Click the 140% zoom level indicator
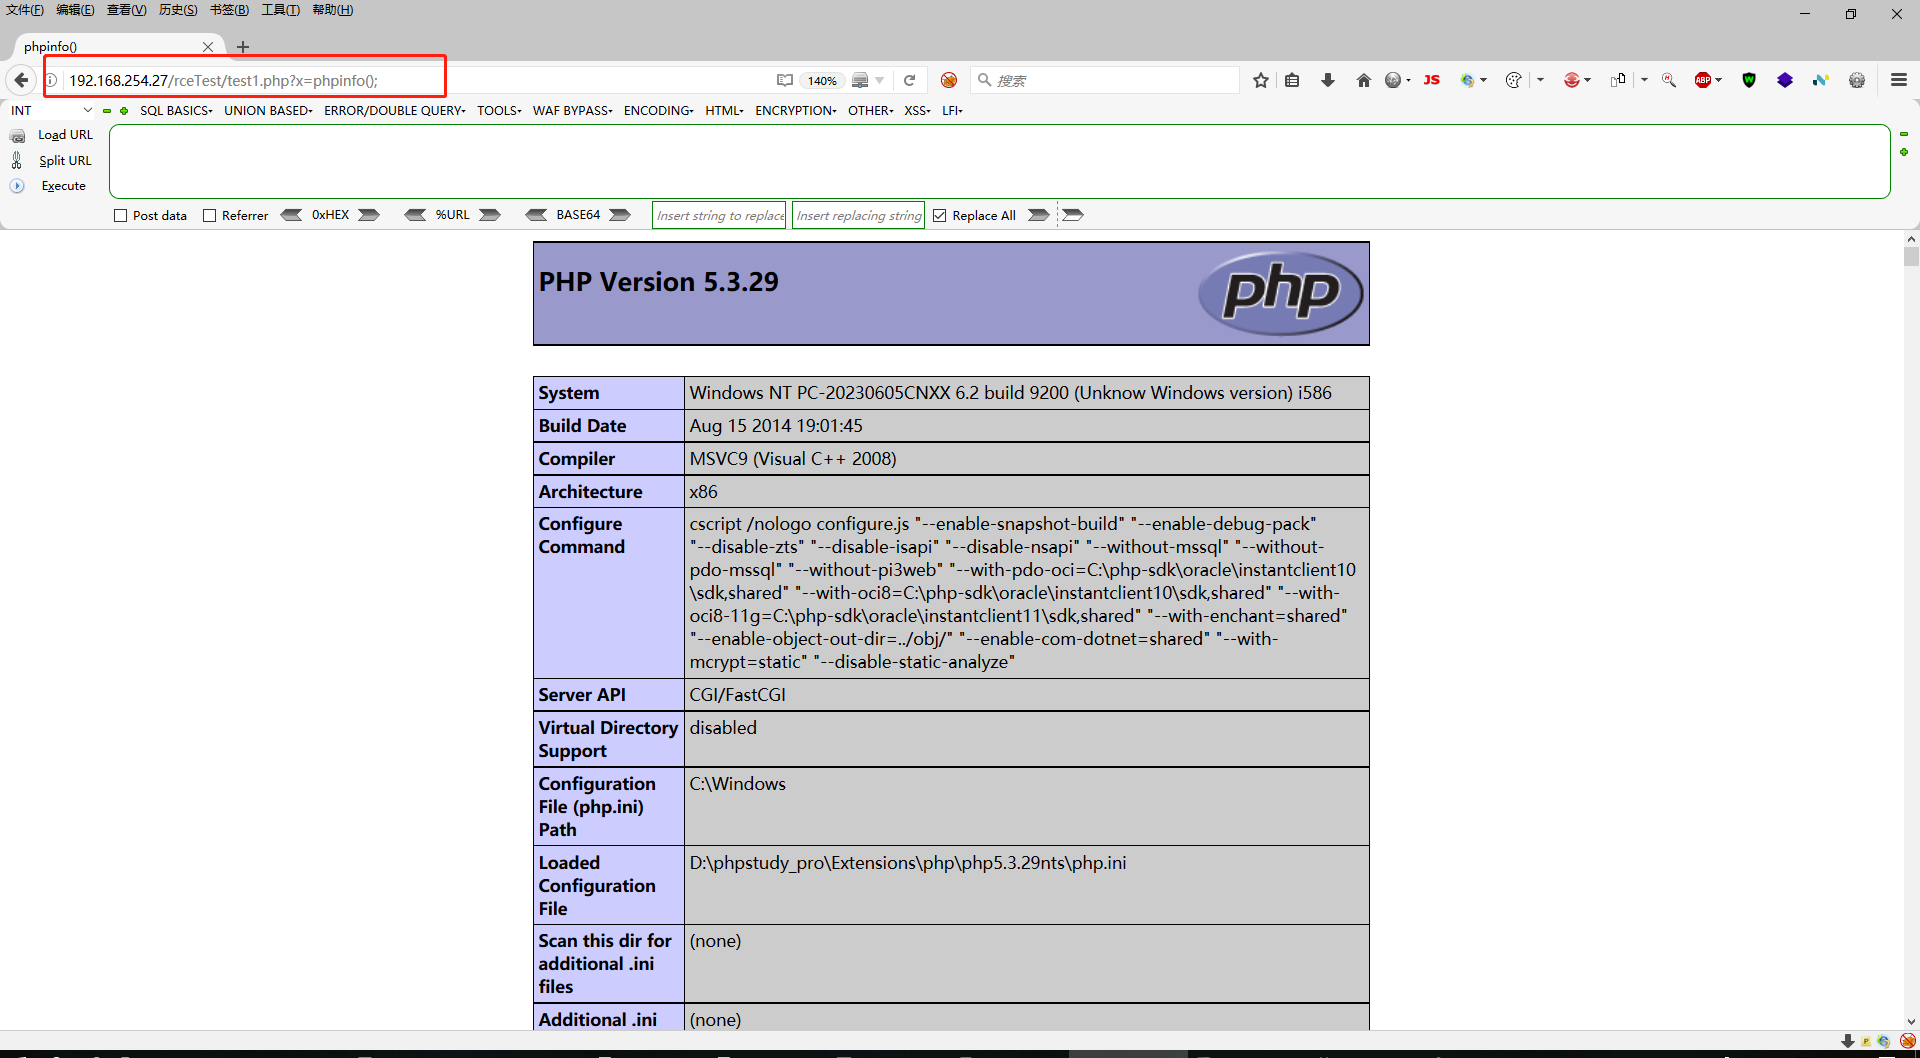Viewport: 1920px width, 1058px height. [x=822, y=81]
